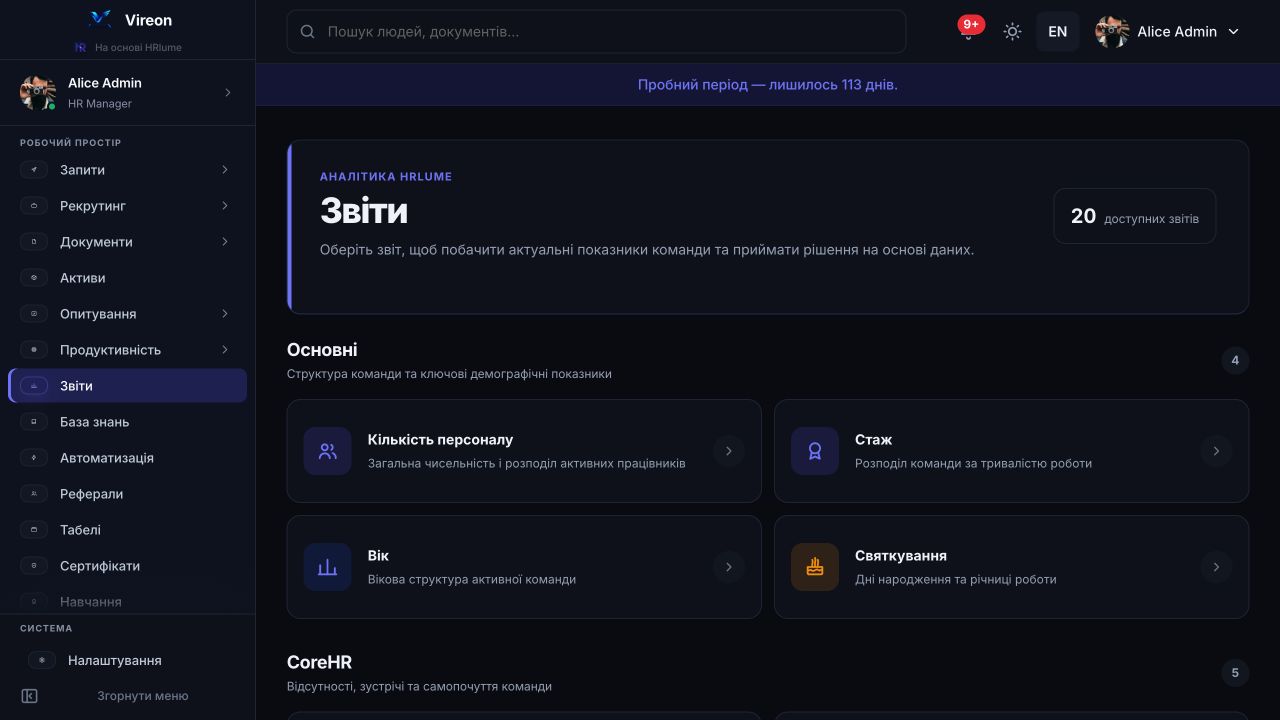Open Alice Admin account dropdown in header

1167,32
